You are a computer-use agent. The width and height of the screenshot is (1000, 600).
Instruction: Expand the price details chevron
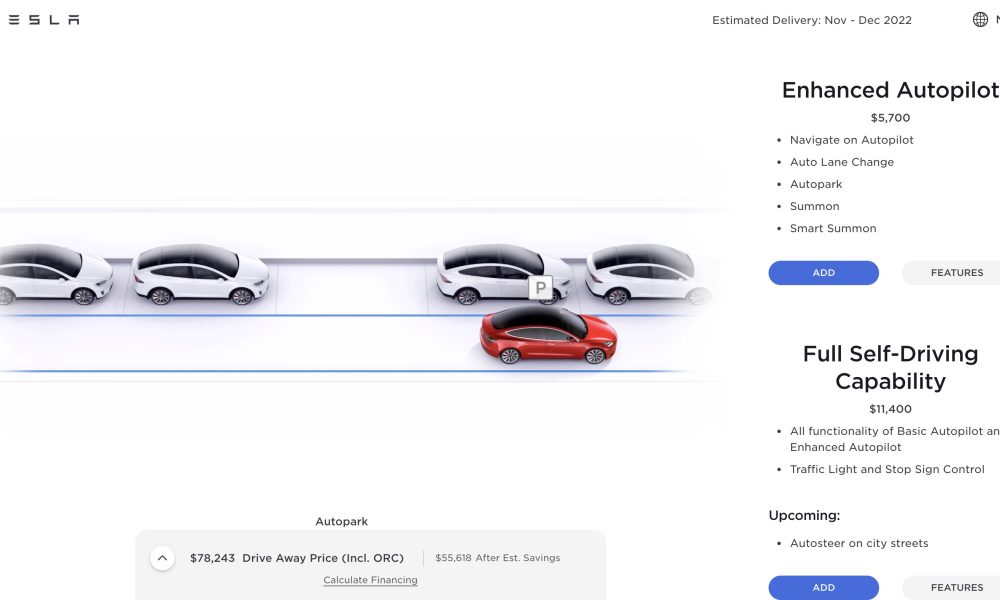point(163,558)
